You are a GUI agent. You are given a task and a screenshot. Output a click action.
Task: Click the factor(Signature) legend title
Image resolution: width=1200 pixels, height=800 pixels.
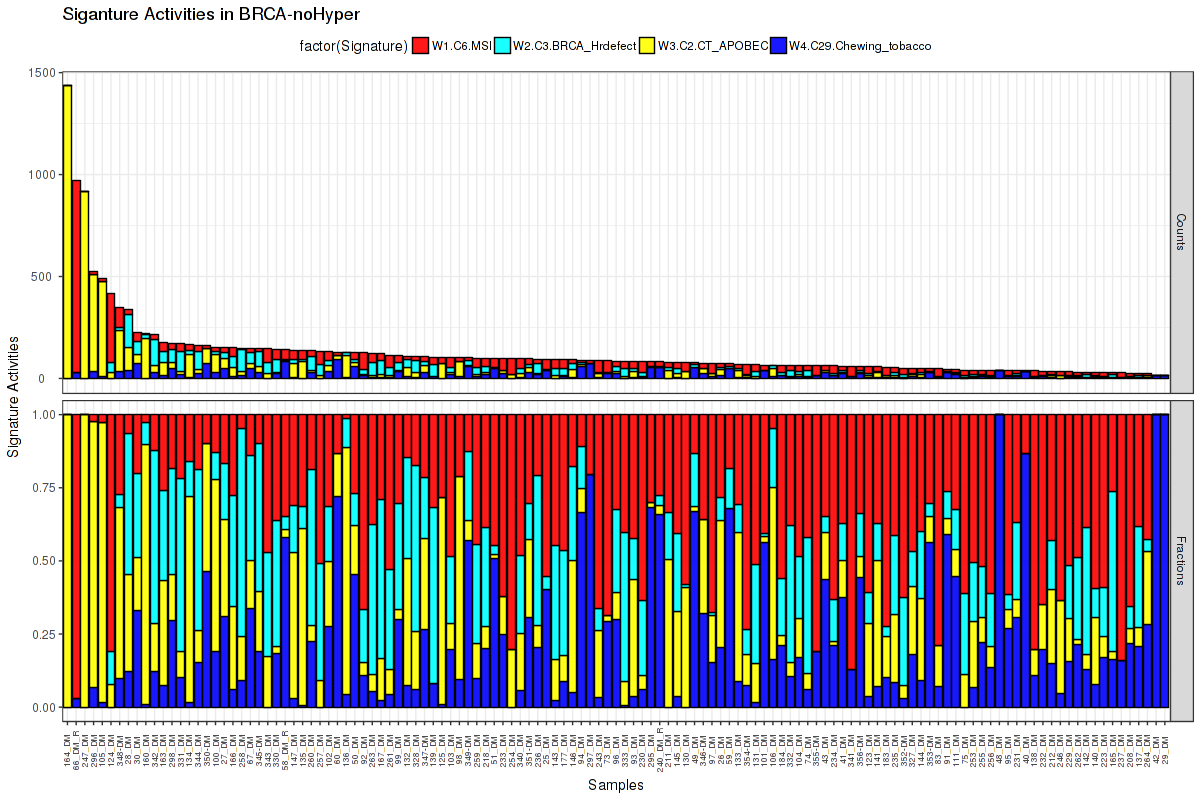[x=354, y=45]
